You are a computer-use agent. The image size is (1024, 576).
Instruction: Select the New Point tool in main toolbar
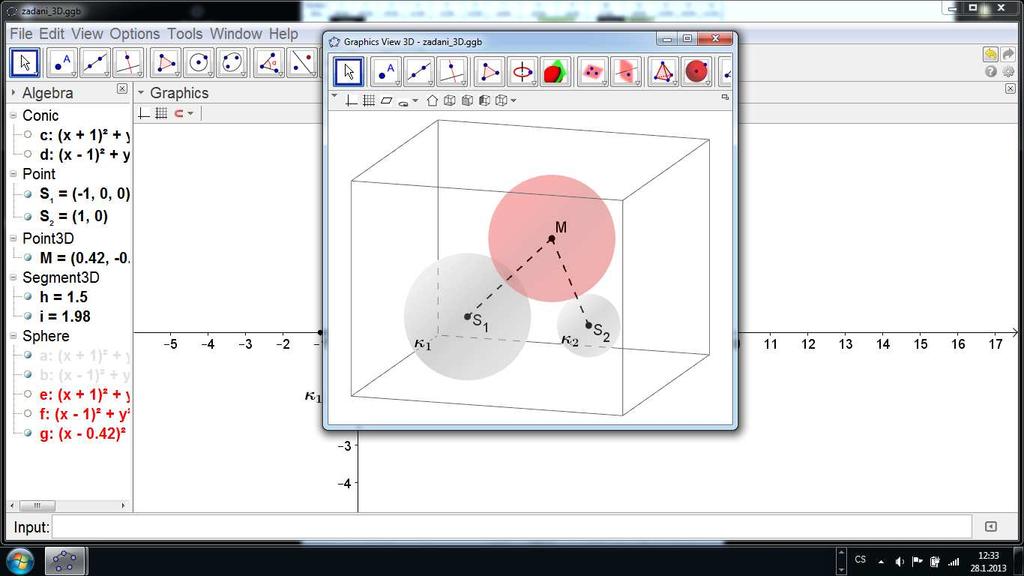pyautogui.click(x=62, y=63)
